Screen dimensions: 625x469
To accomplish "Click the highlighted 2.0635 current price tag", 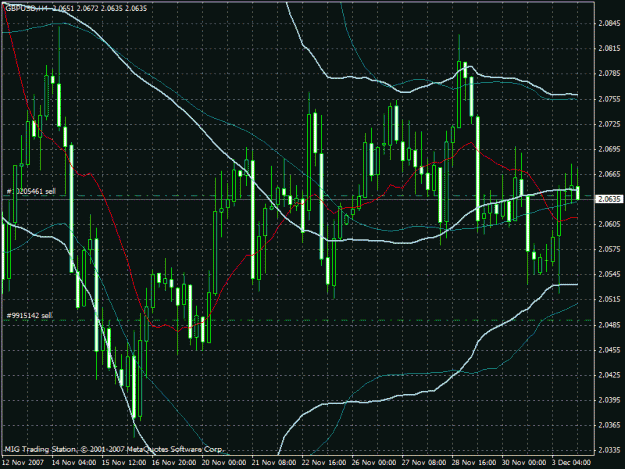I will (609, 199).
